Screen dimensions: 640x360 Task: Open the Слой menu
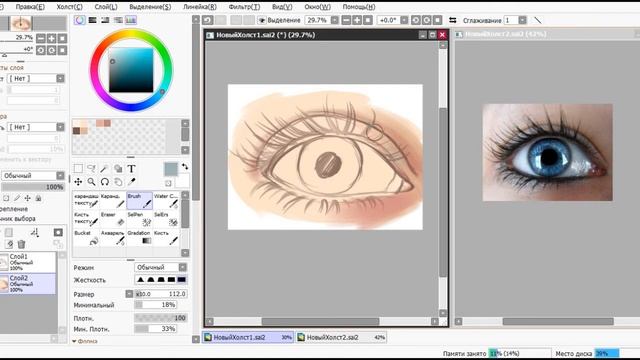click(106, 7)
